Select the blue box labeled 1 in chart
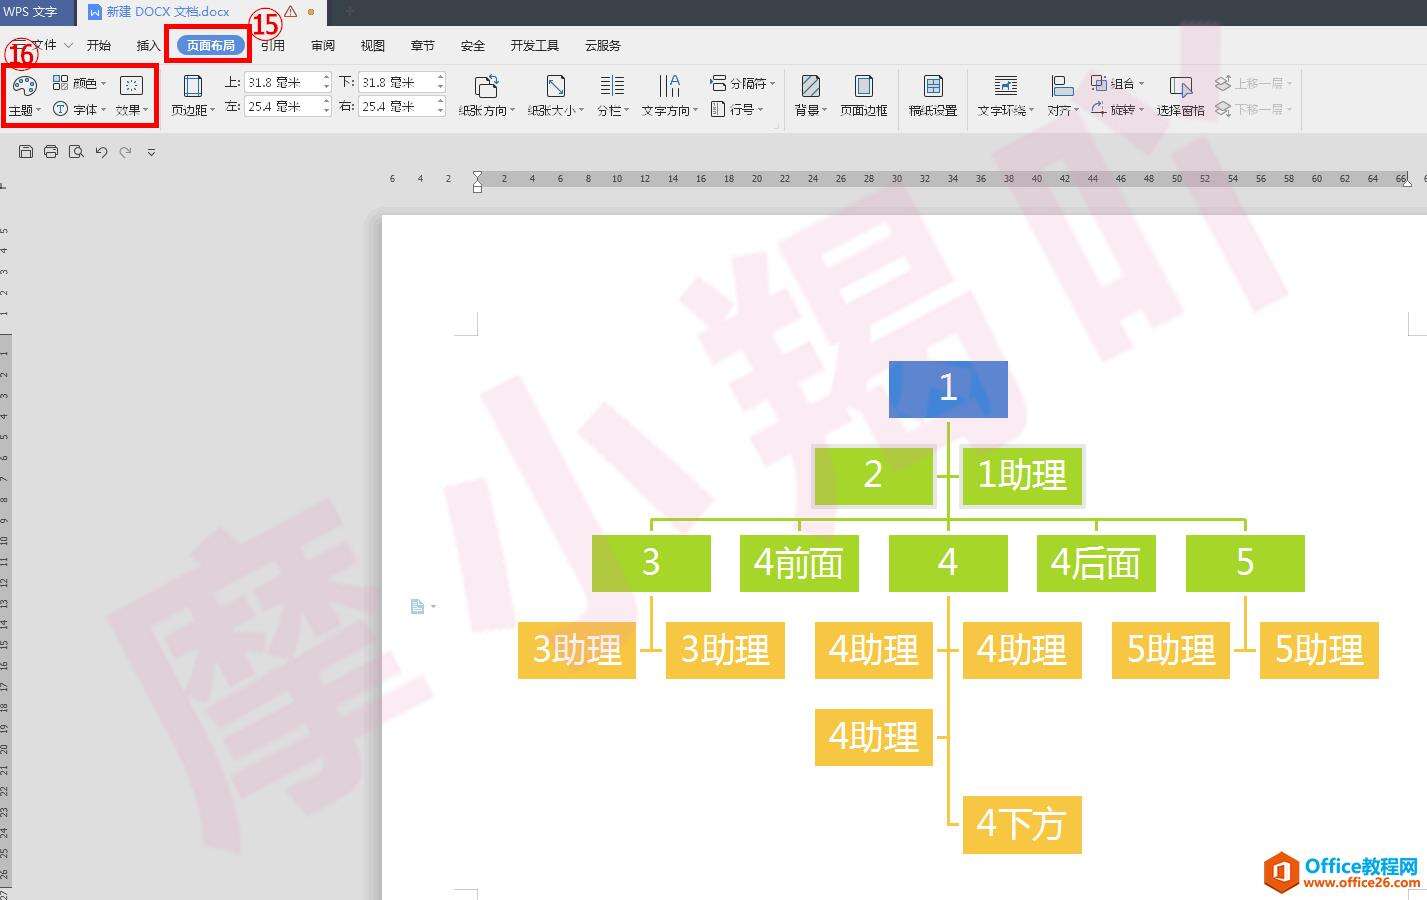Viewport: 1427px width, 900px height. [x=948, y=389]
